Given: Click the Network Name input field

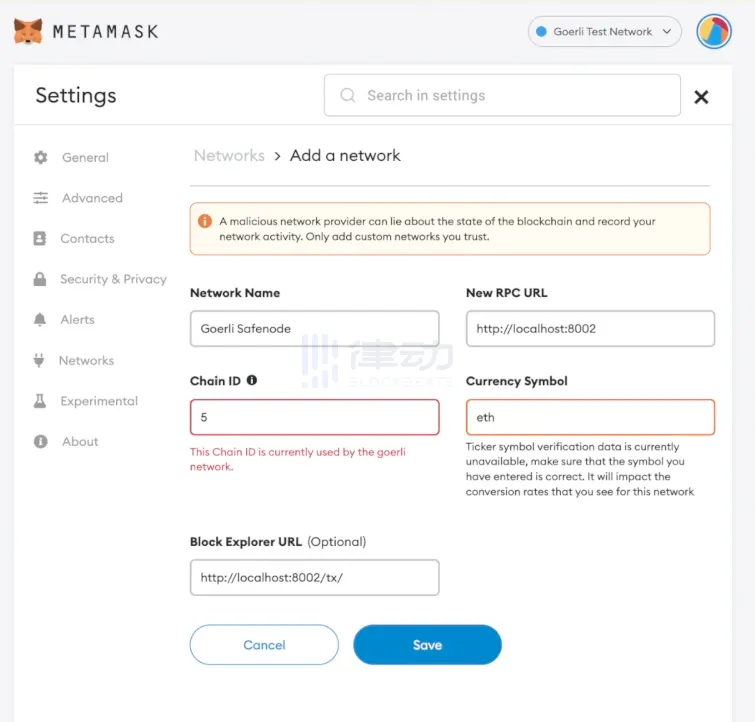Looking at the screenshot, I should [x=314, y=328].
